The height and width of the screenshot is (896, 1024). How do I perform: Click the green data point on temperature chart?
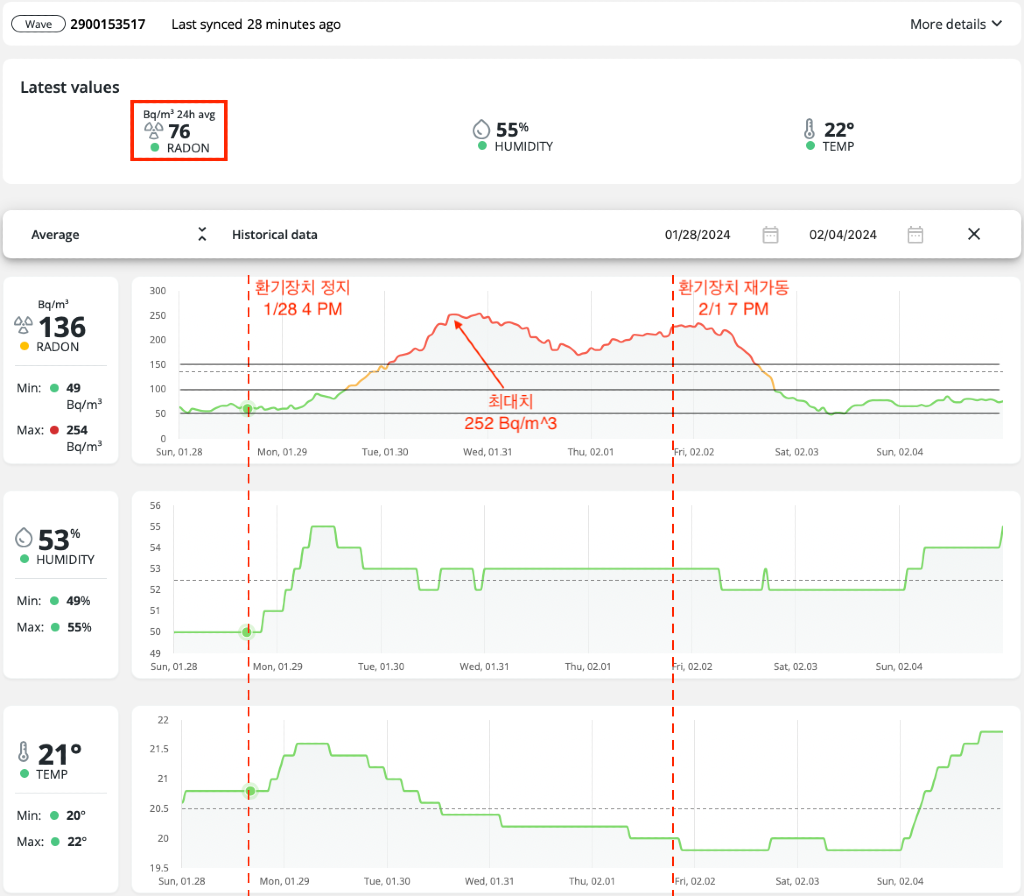coord(250,791)
